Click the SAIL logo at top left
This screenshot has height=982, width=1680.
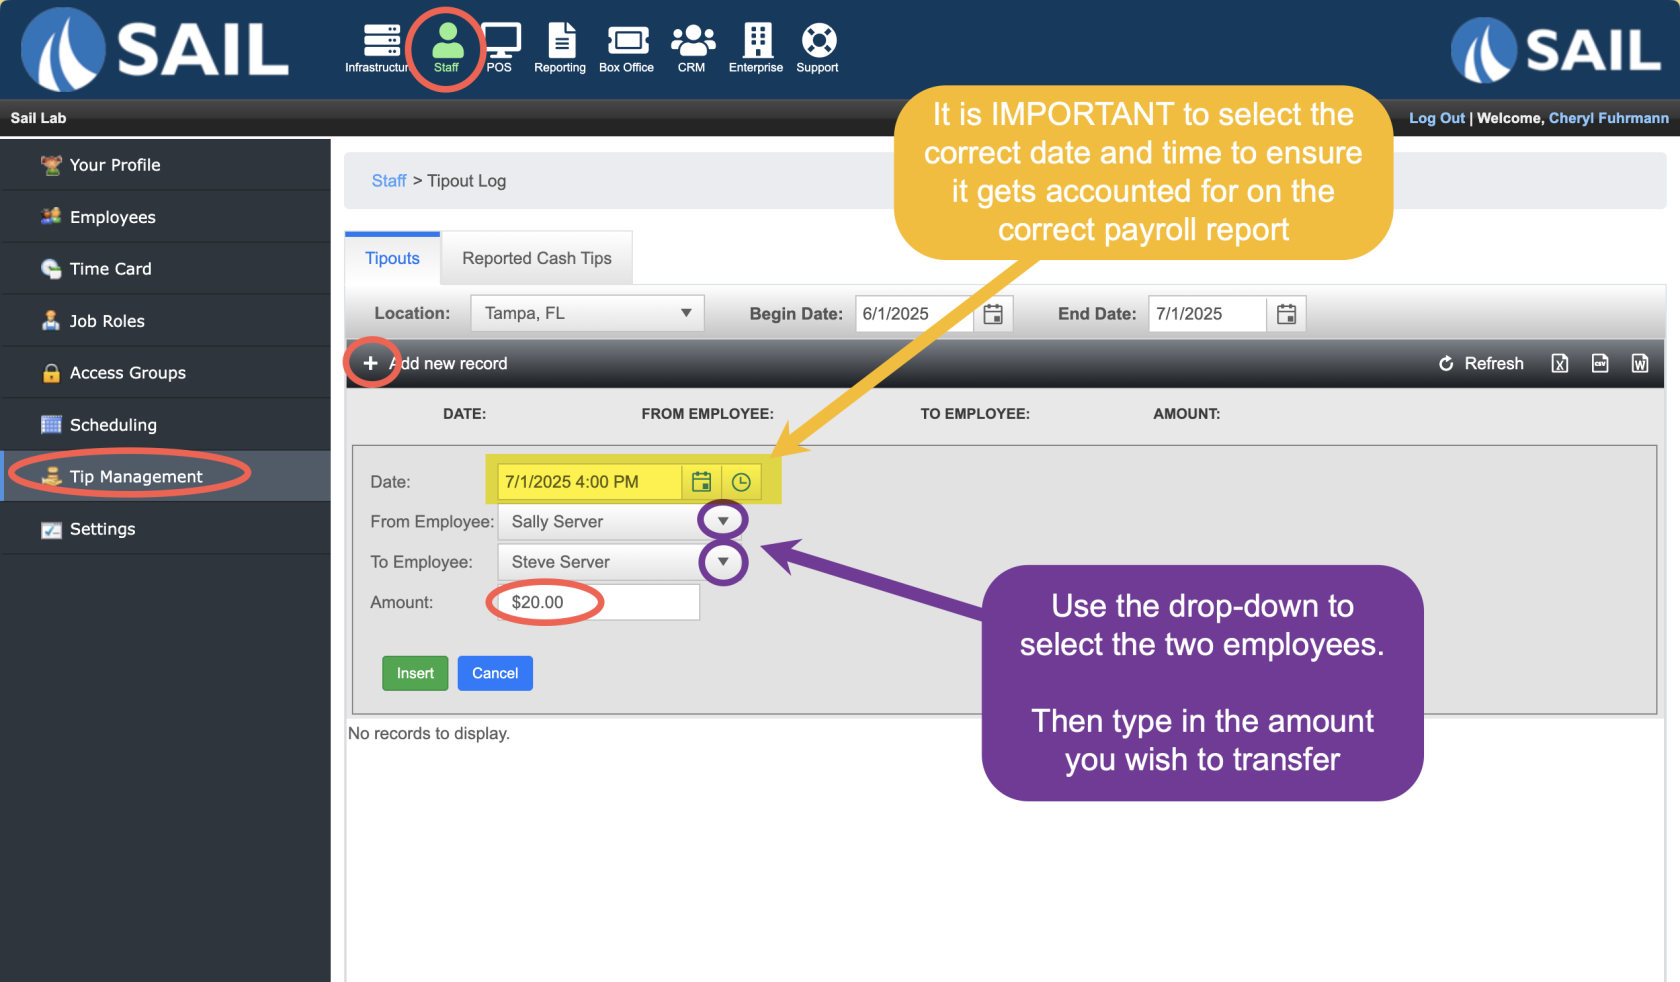coord(155,49)
